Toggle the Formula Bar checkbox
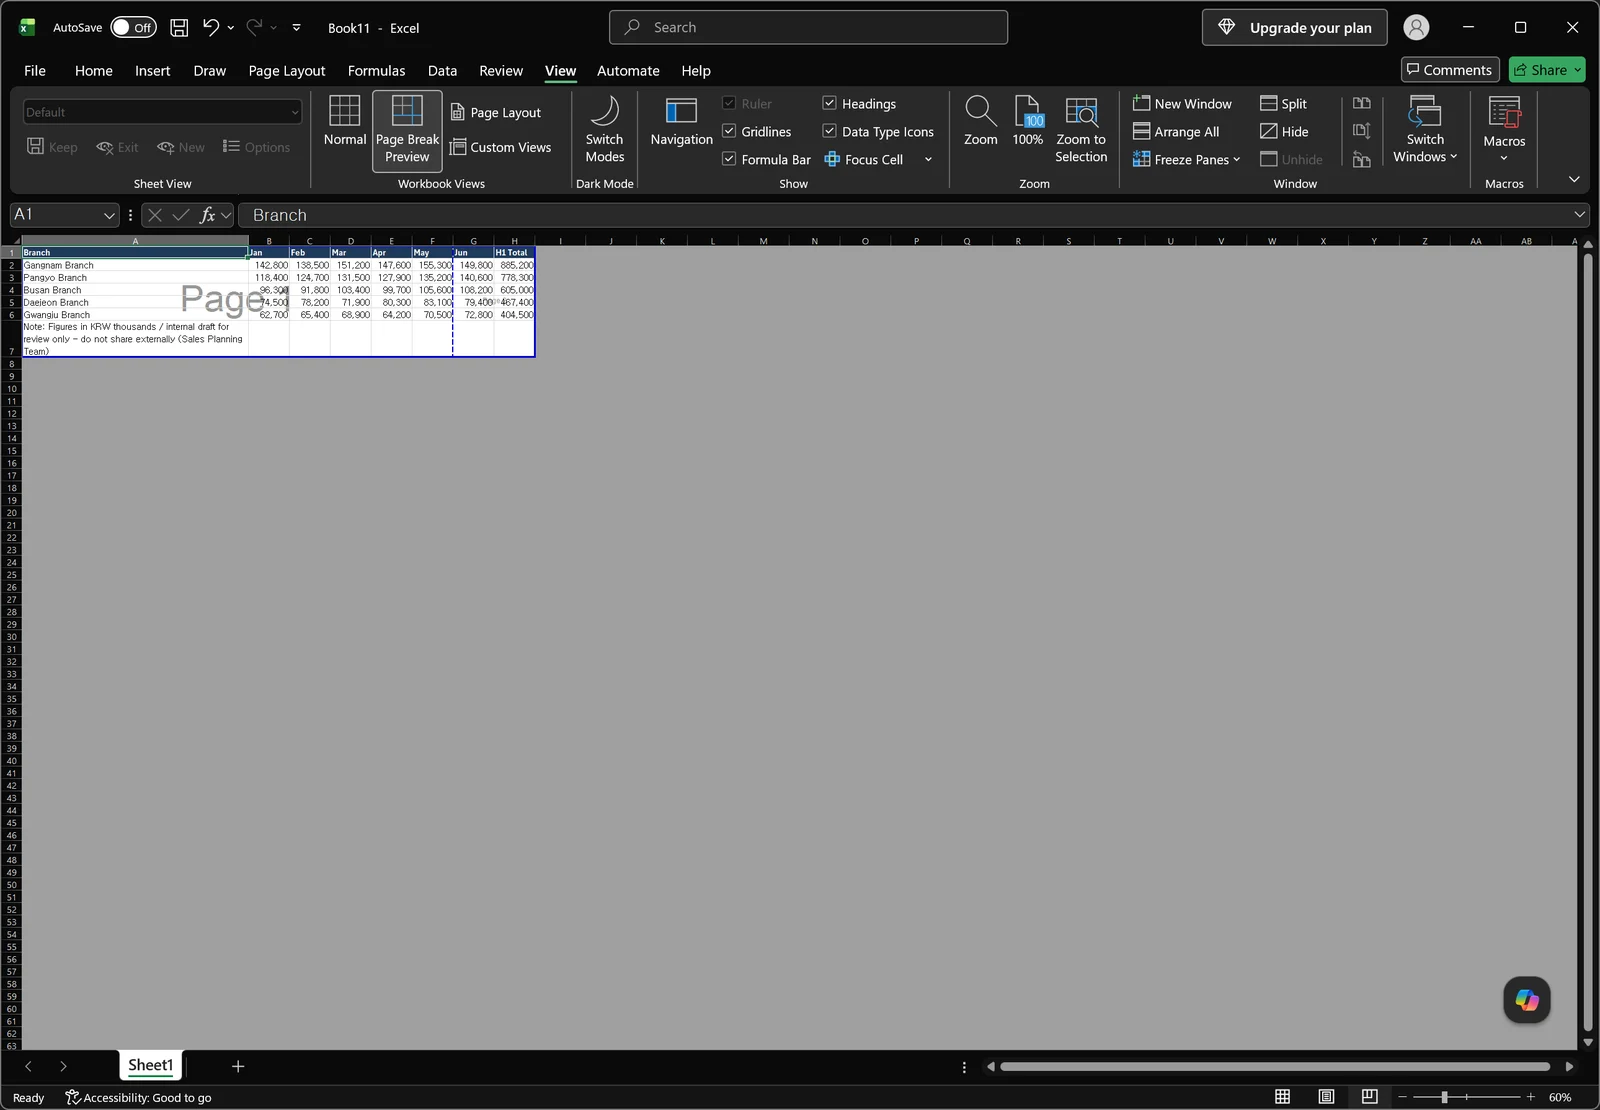The image size is (1600, 1110). tap(729, 159)
